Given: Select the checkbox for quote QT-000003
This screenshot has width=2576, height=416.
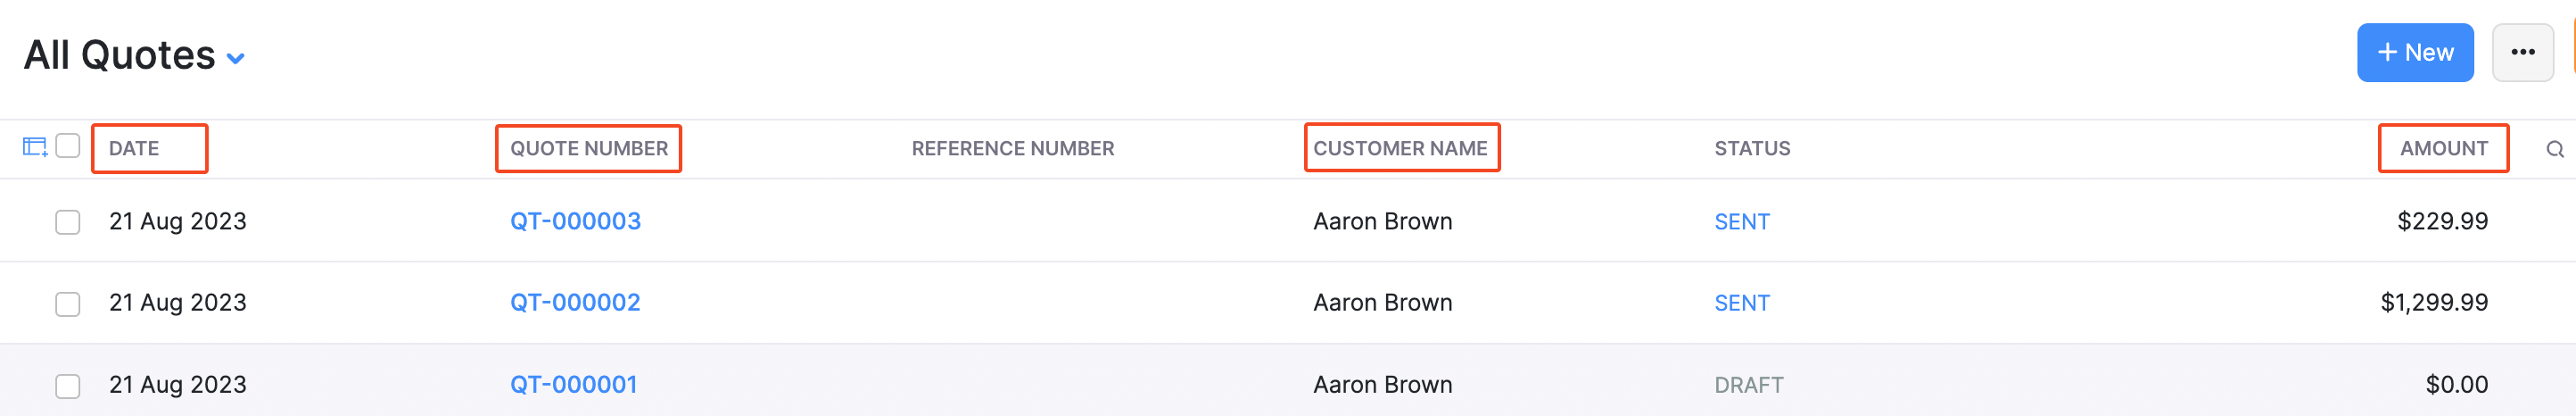Looking at the screenshot, I should click(x=68, y=222).
